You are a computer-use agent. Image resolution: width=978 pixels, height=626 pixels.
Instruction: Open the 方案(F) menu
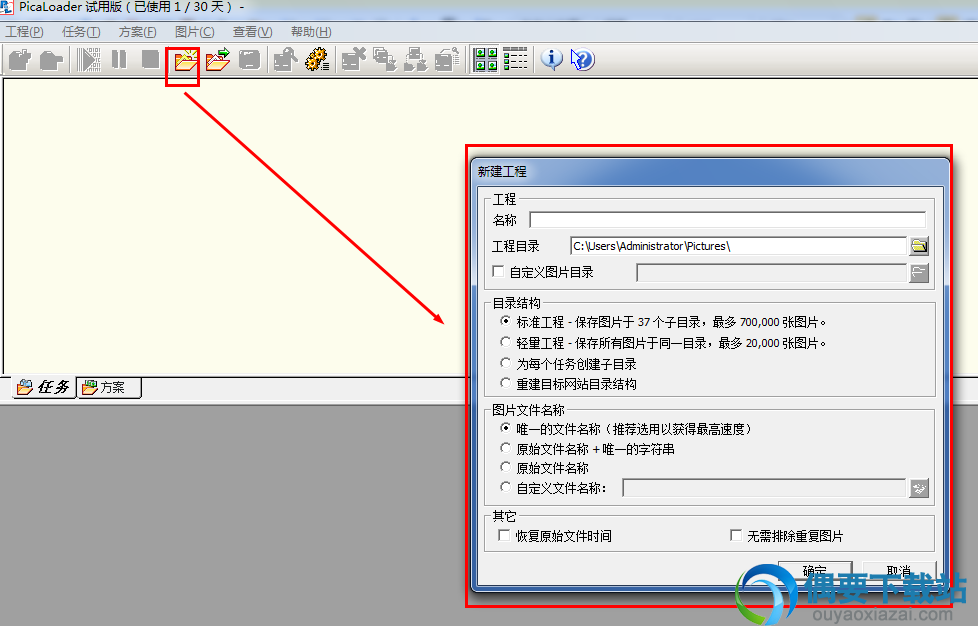pos(137,32)
